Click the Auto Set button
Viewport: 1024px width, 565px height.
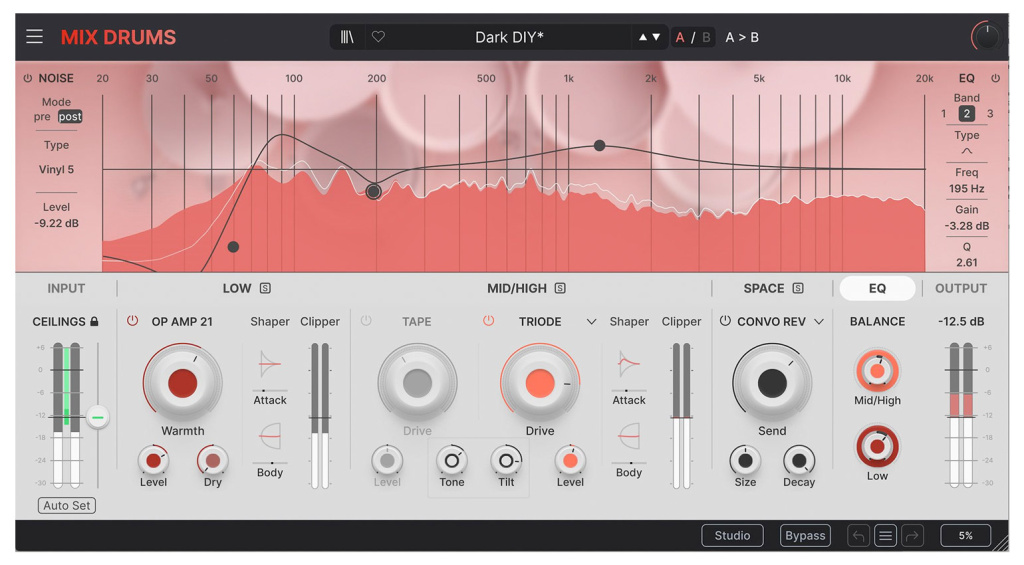67,506
